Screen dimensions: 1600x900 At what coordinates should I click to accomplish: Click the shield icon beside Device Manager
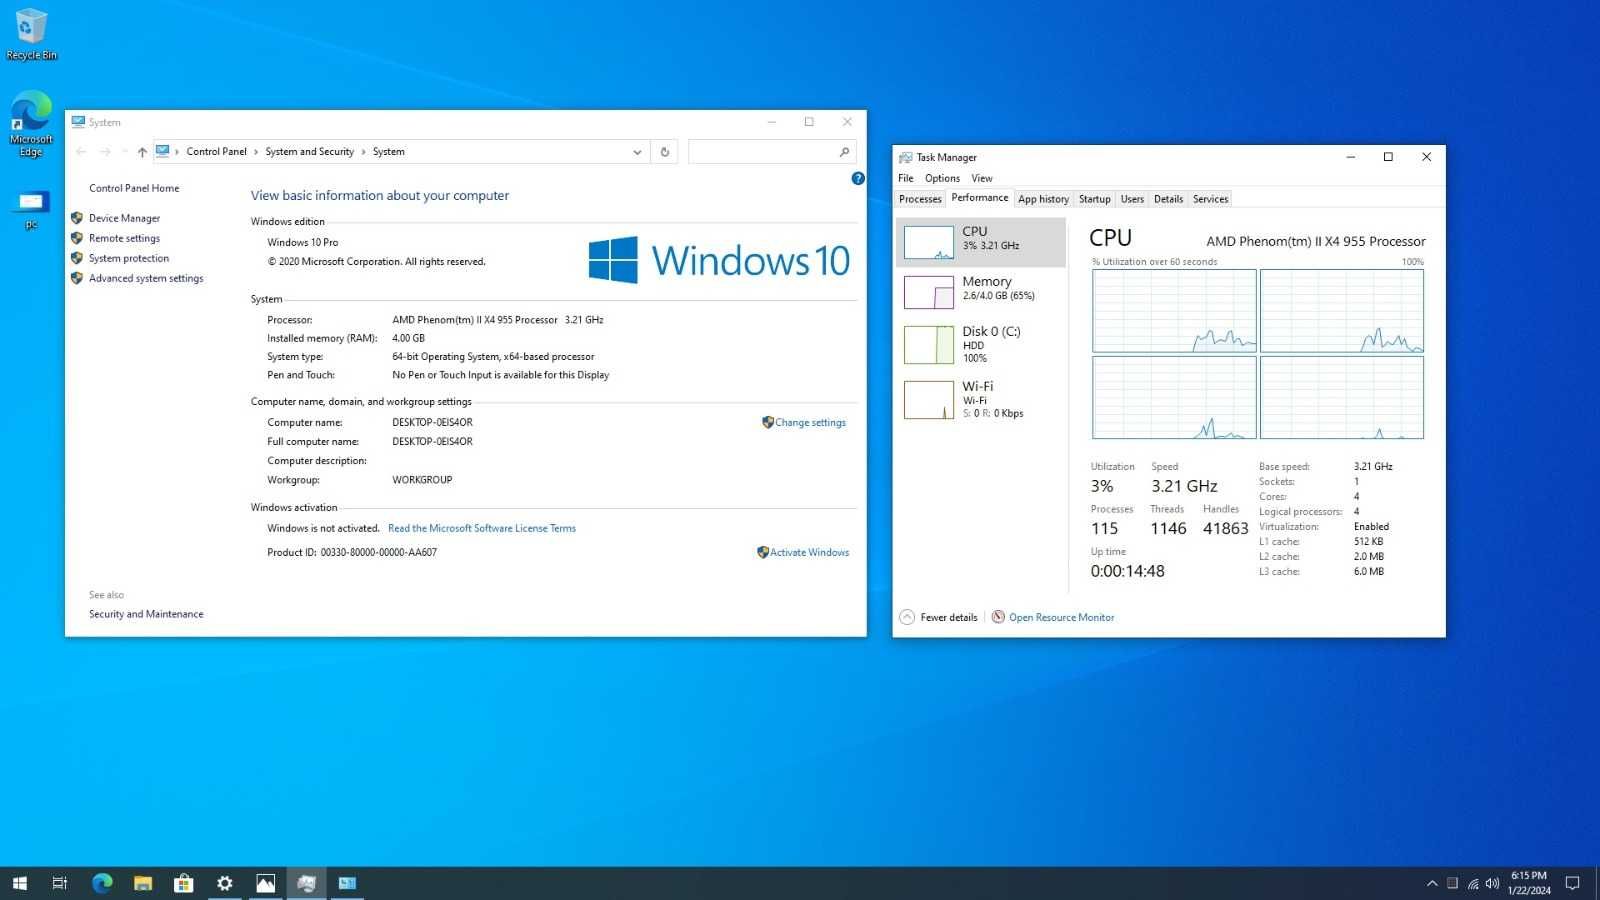point(77,218)
